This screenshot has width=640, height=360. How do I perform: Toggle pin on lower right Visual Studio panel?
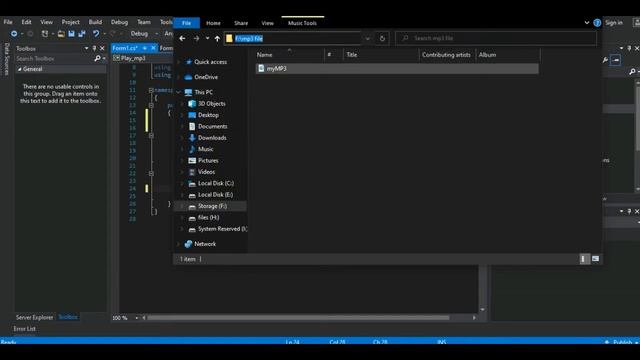pyautogui.click(x=629, y=211)
